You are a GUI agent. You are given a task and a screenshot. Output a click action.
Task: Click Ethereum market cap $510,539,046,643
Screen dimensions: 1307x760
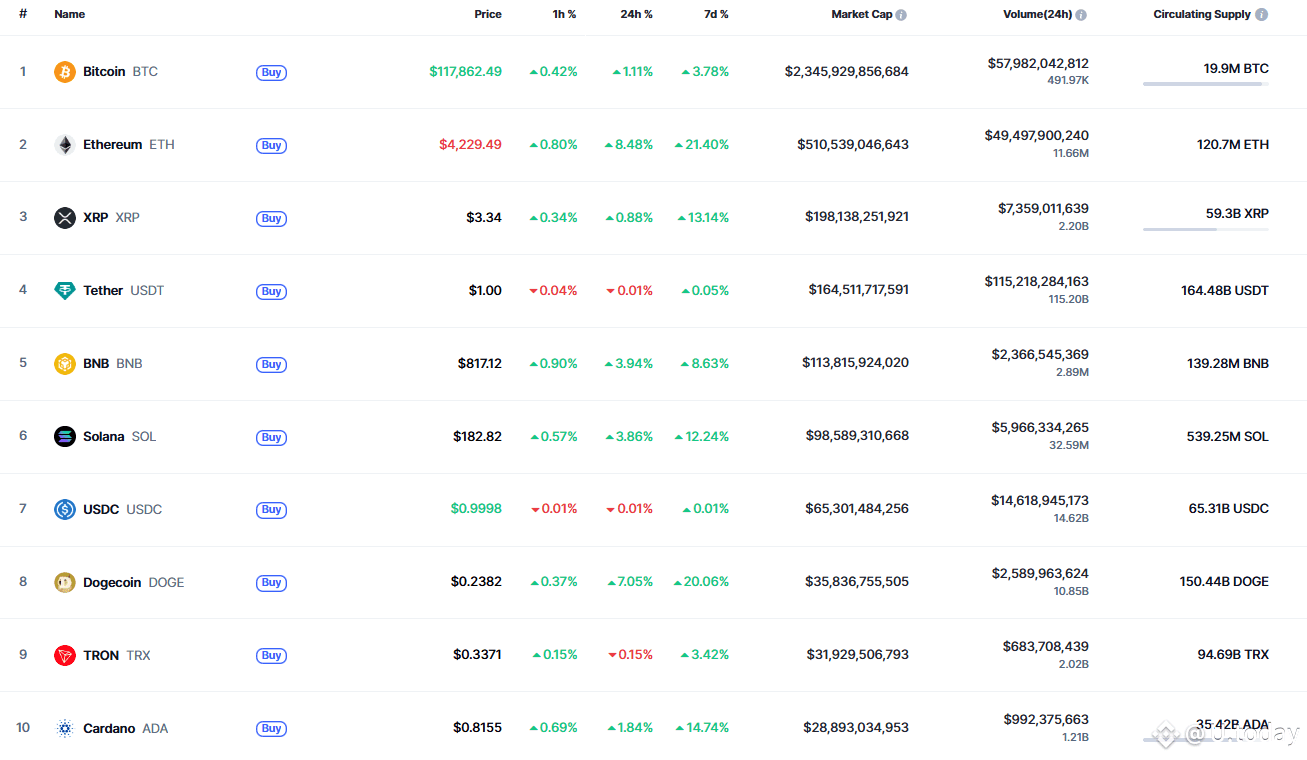pos(853,145)
